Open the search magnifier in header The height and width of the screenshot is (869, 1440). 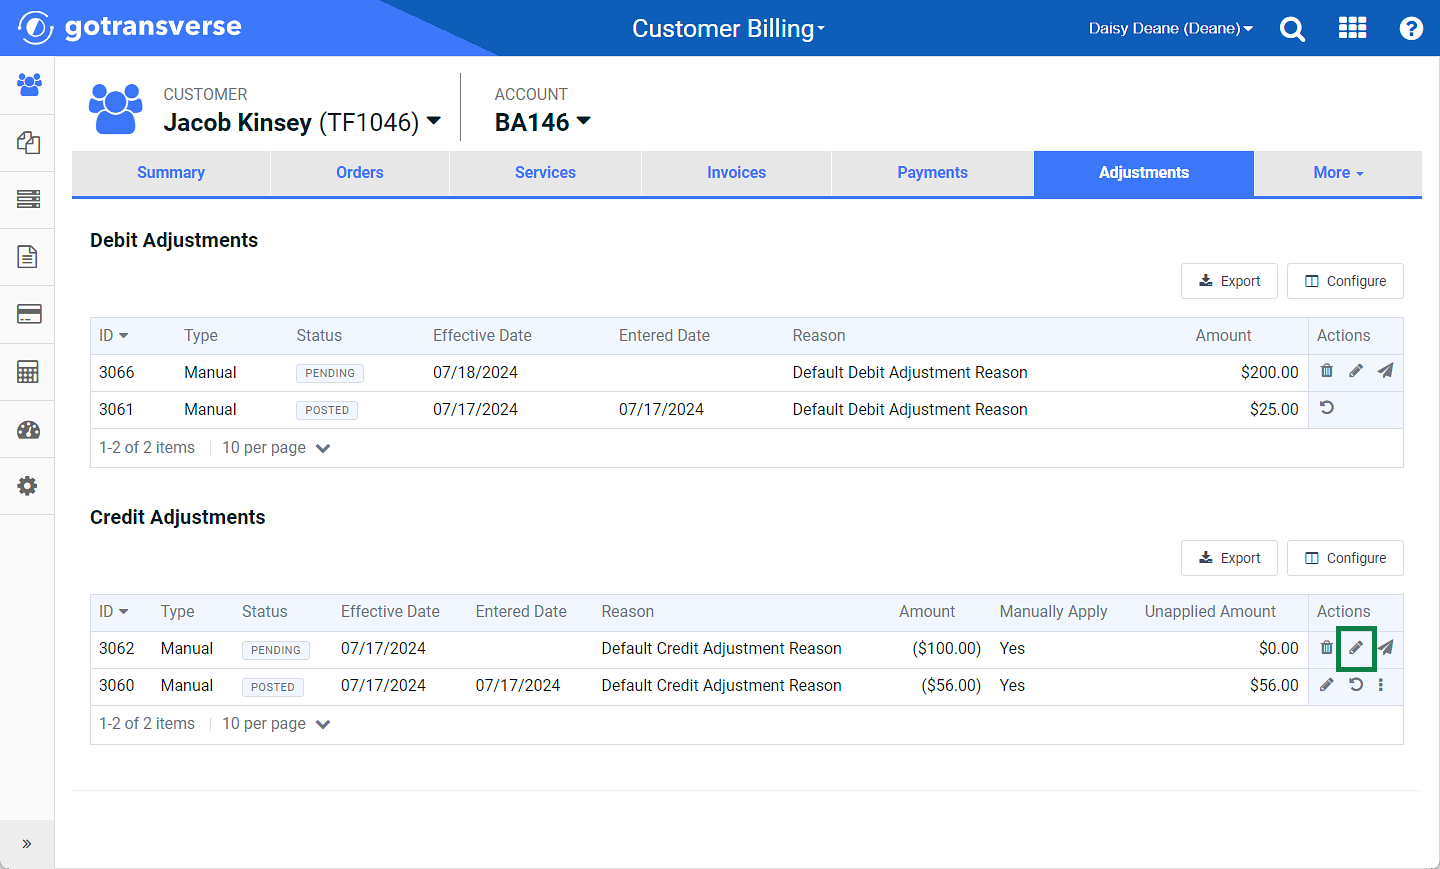(1292, 29)
